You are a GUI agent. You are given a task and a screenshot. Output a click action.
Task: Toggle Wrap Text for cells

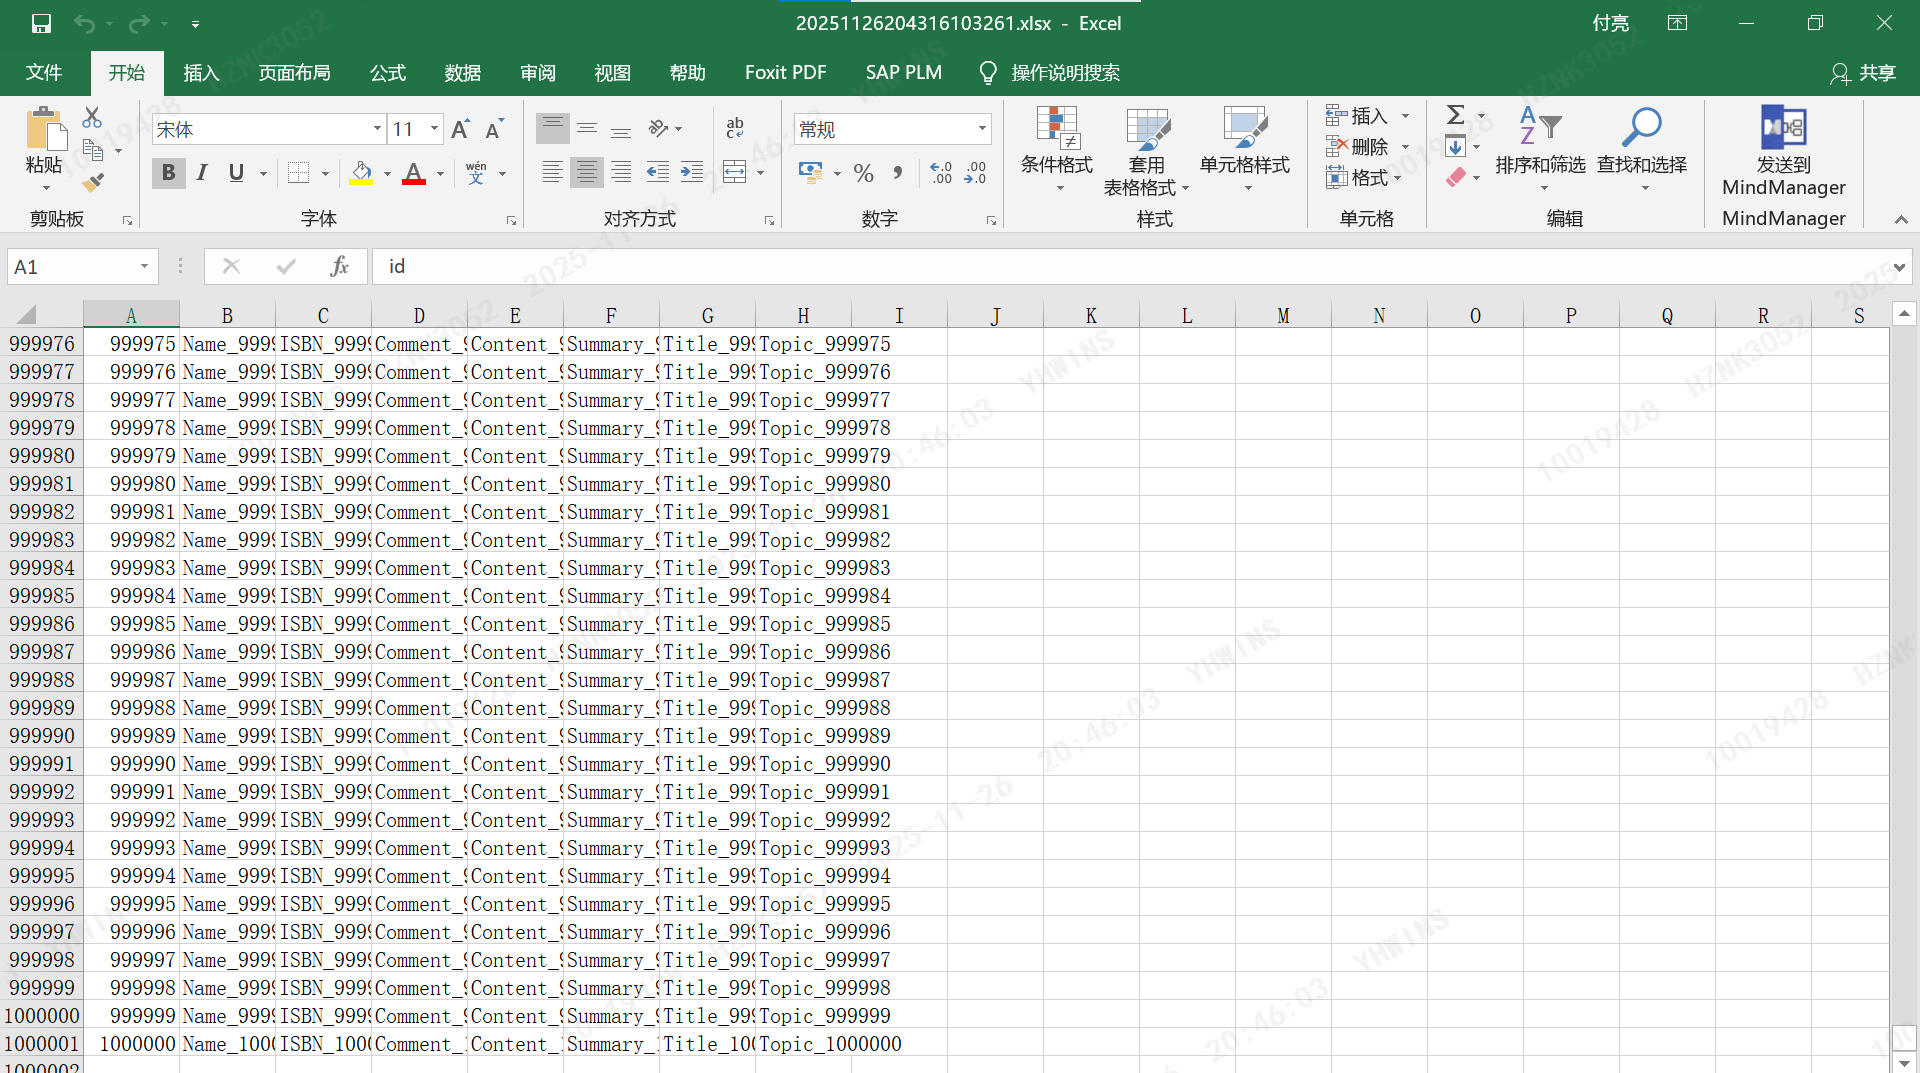pos(735,128)
